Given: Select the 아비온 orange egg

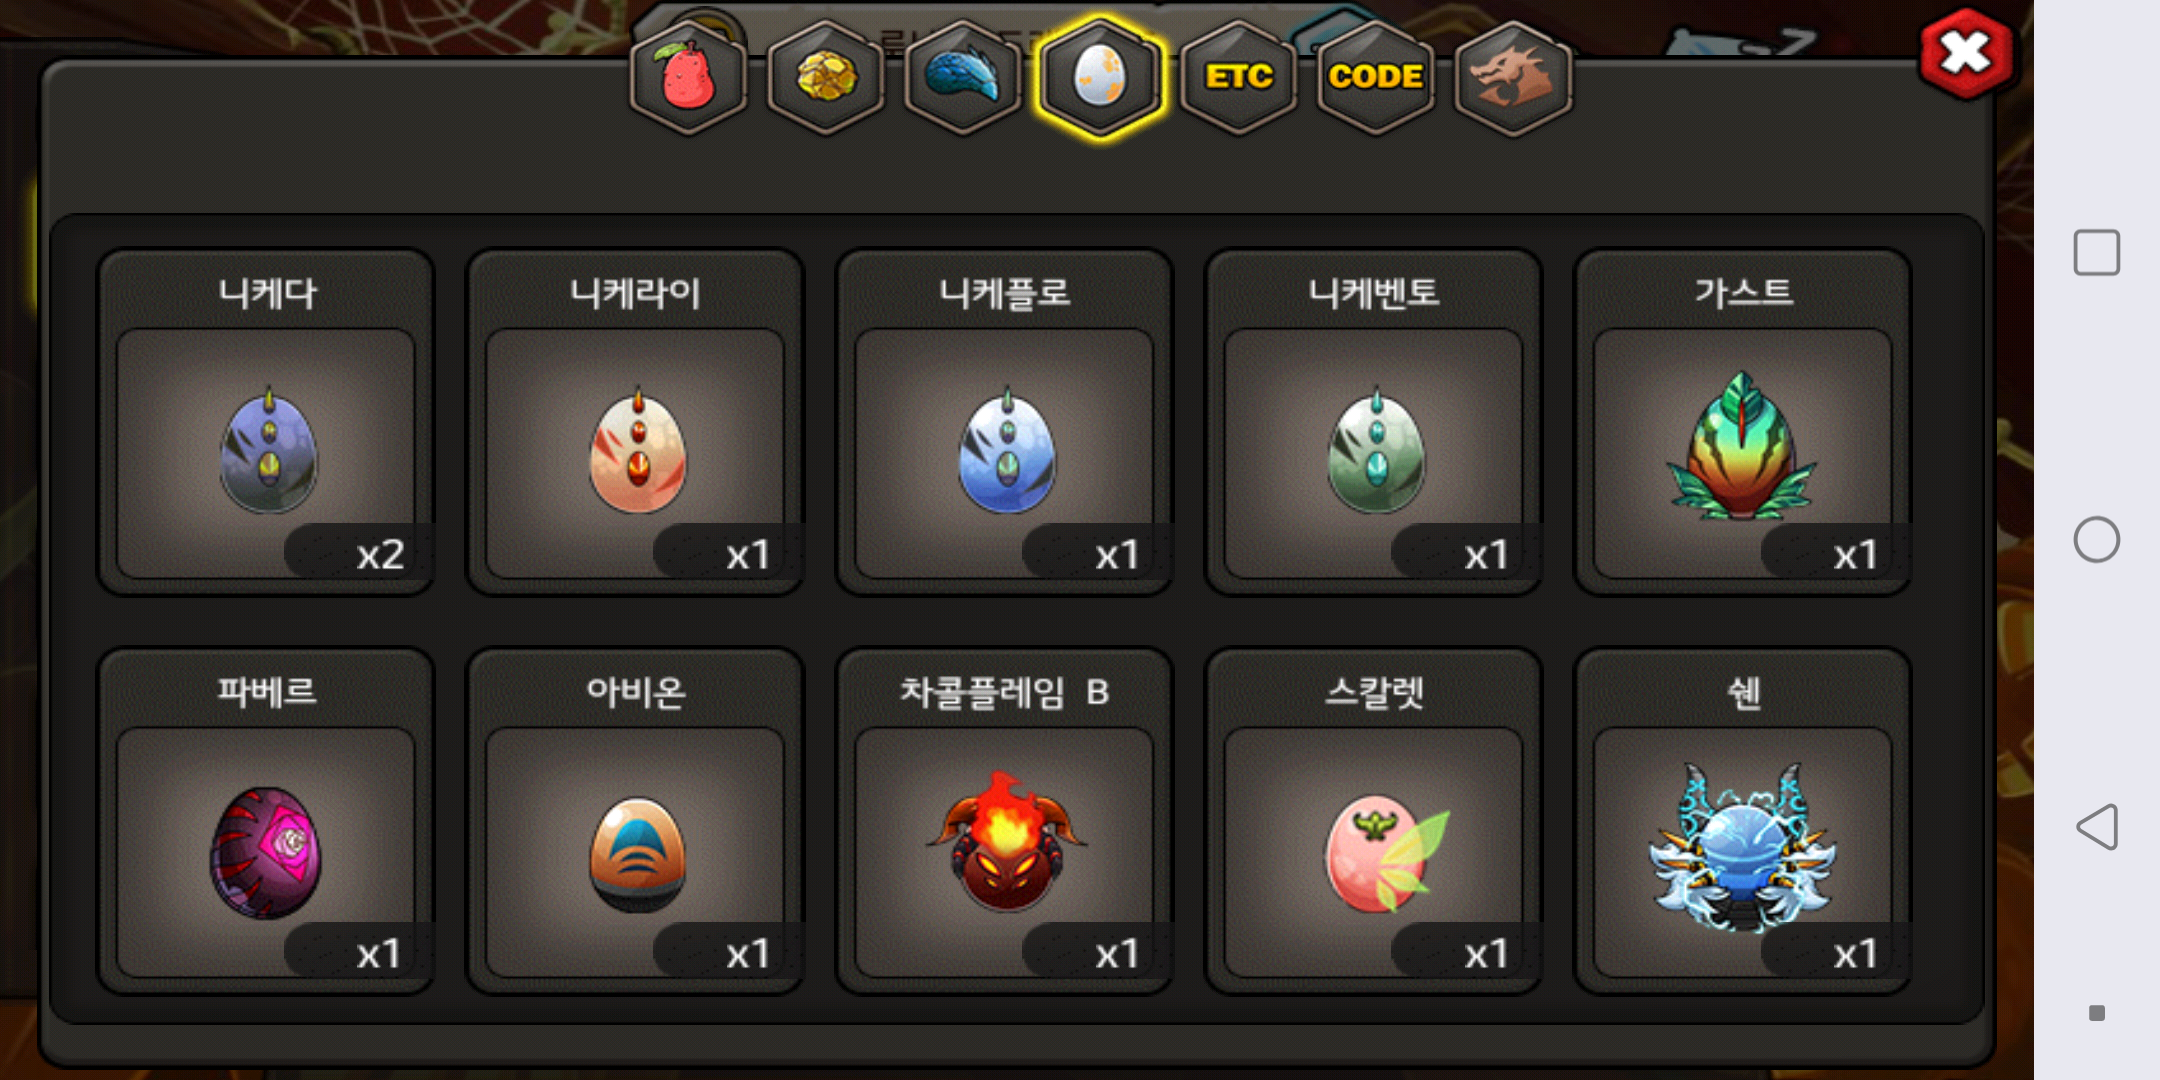Looking at the screenshot, I should [636, 821].
